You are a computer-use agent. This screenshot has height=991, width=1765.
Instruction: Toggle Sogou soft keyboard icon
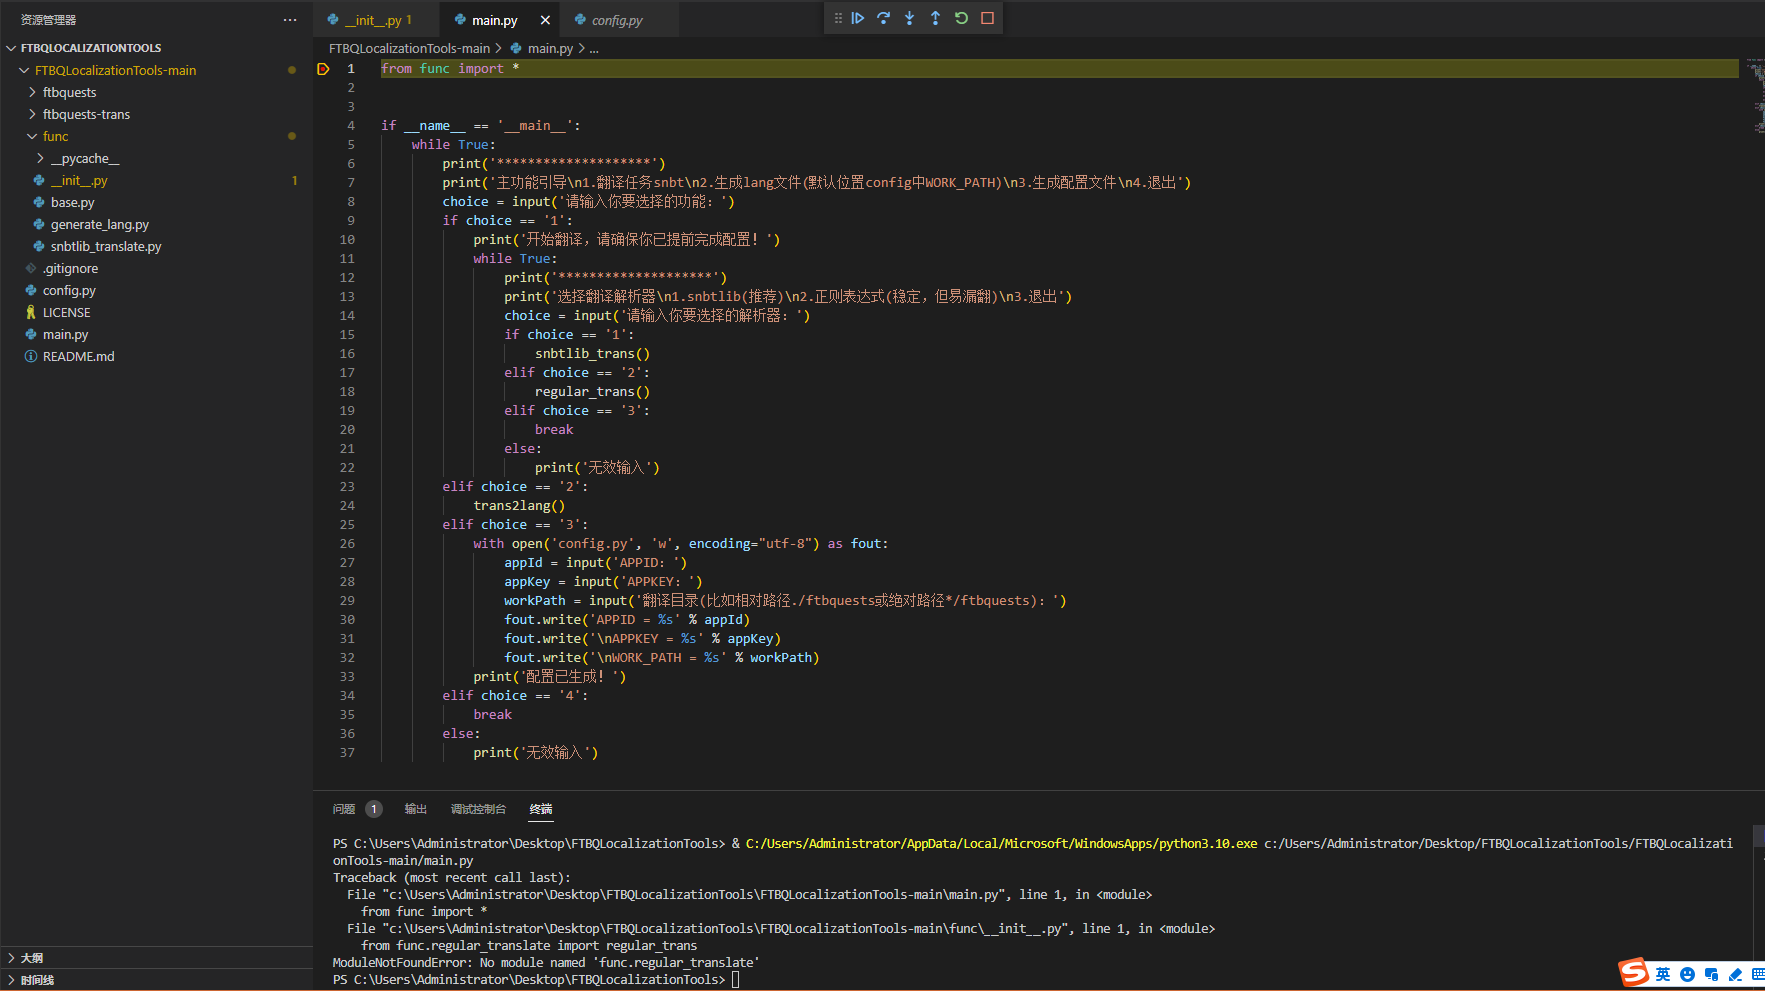[x=1759, y=975]
